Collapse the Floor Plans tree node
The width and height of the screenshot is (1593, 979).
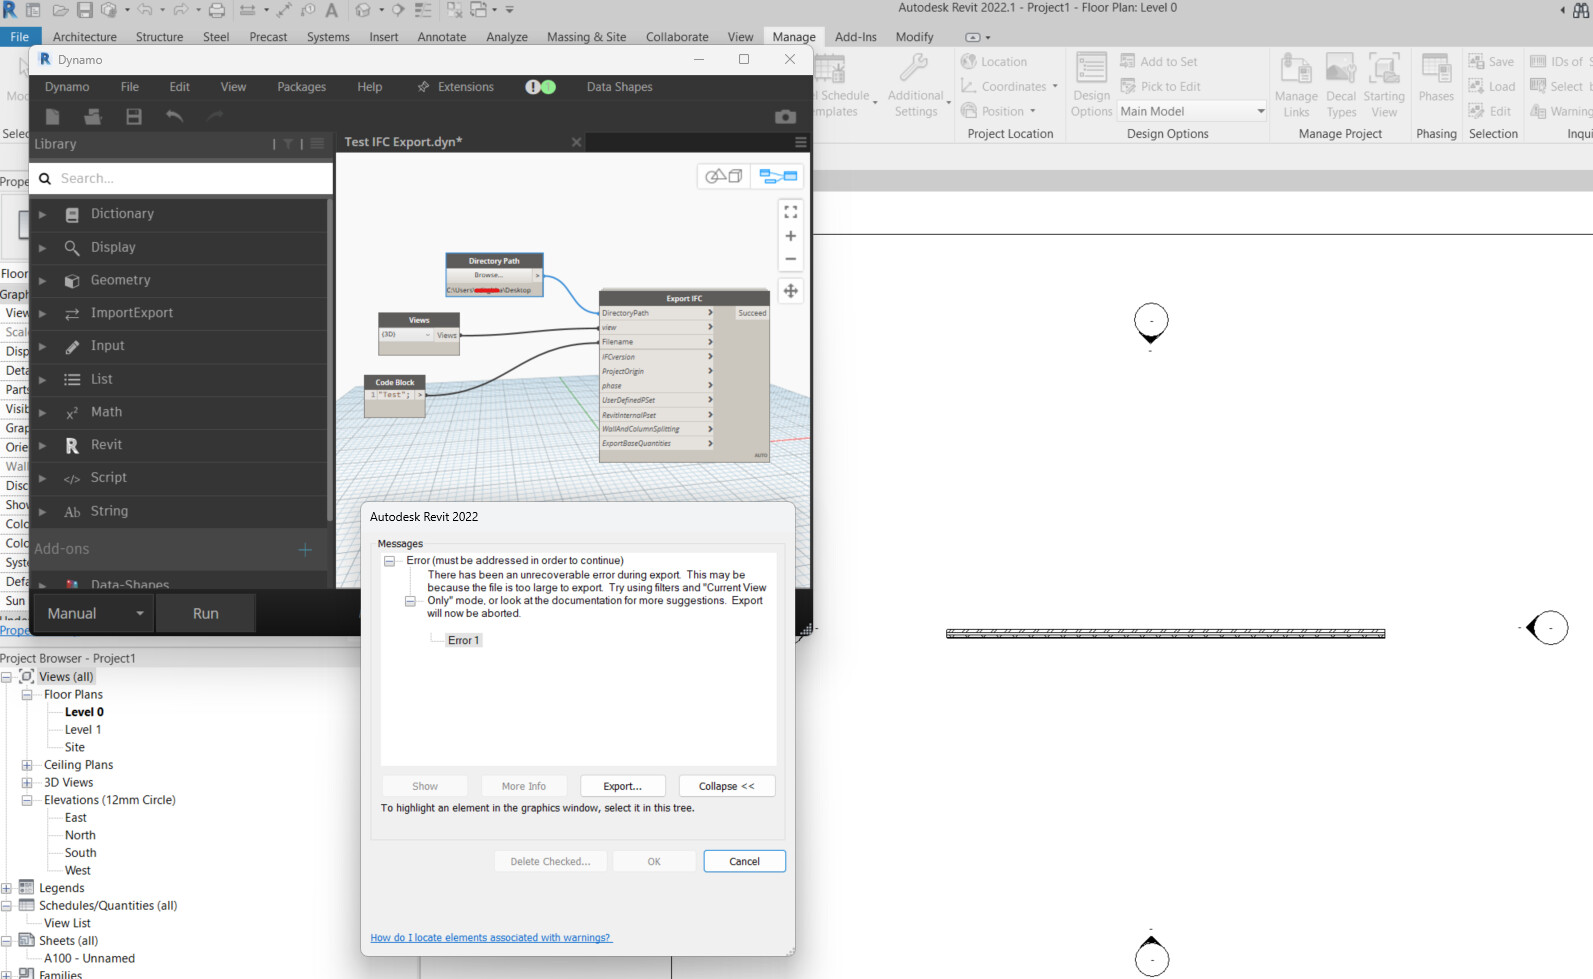(27, 695)
